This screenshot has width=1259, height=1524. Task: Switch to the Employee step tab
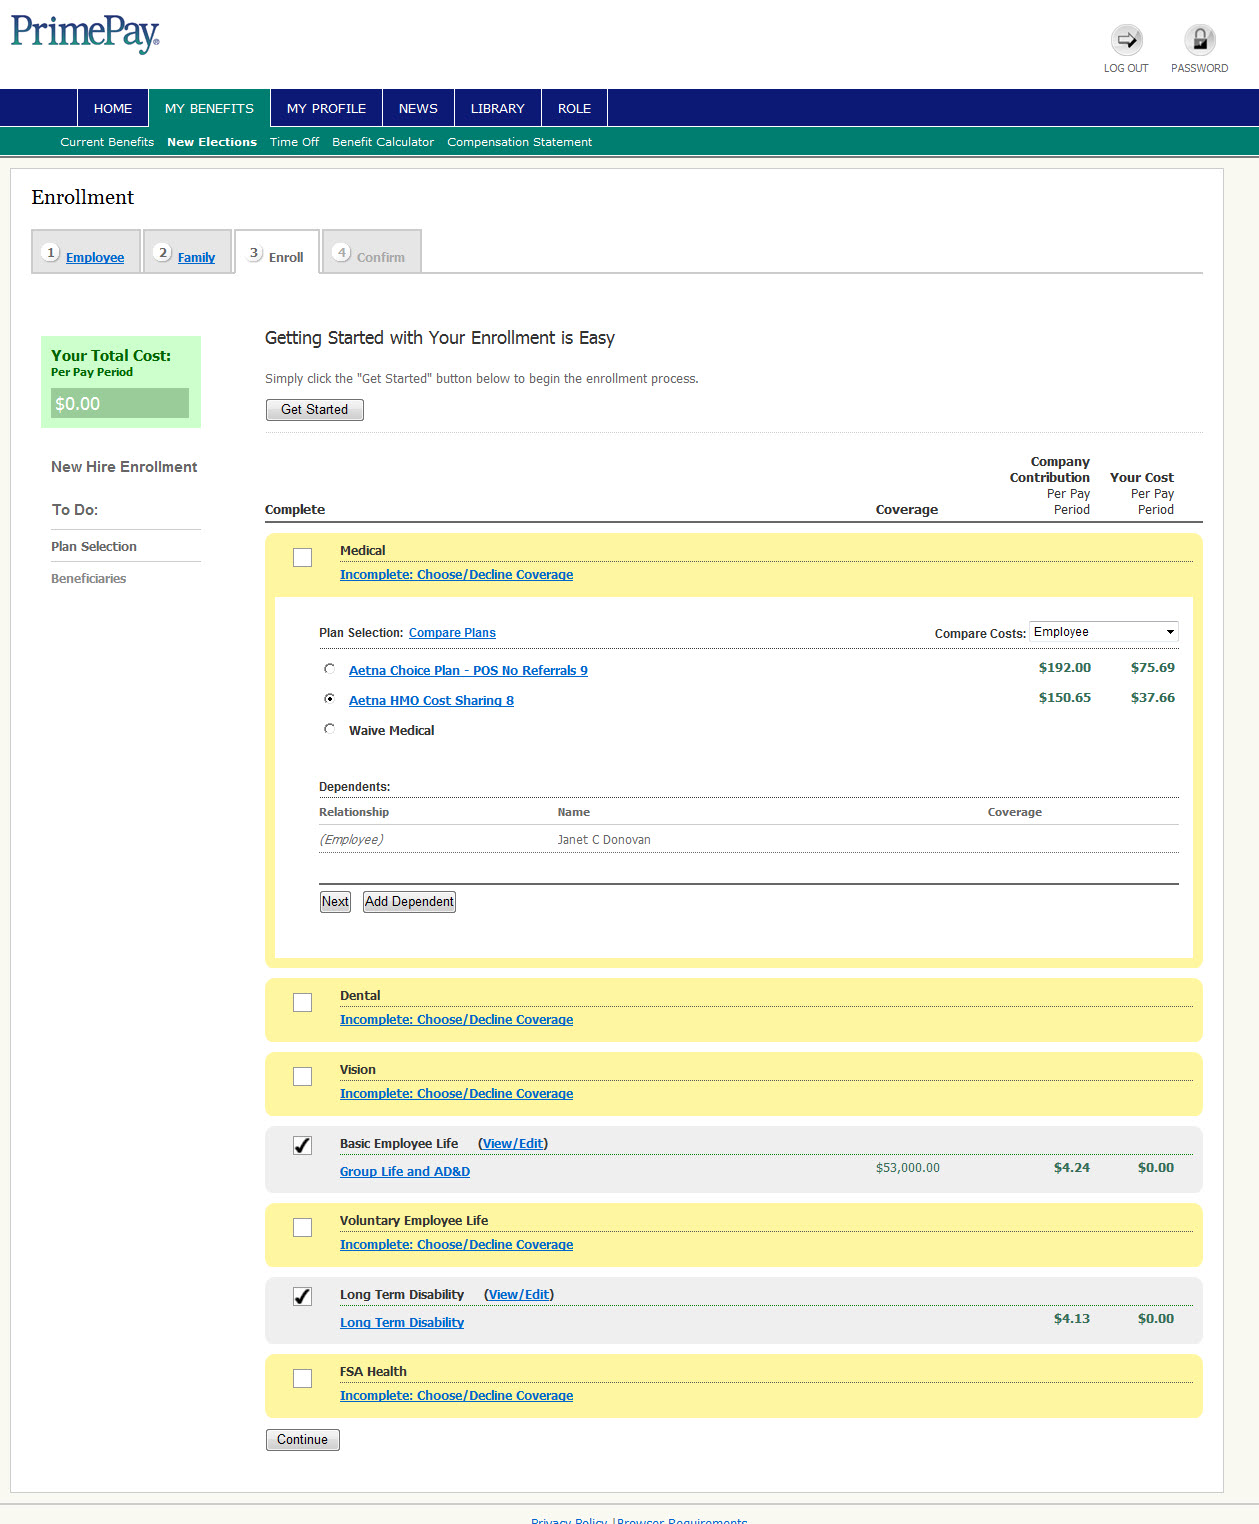coord(86,252)
